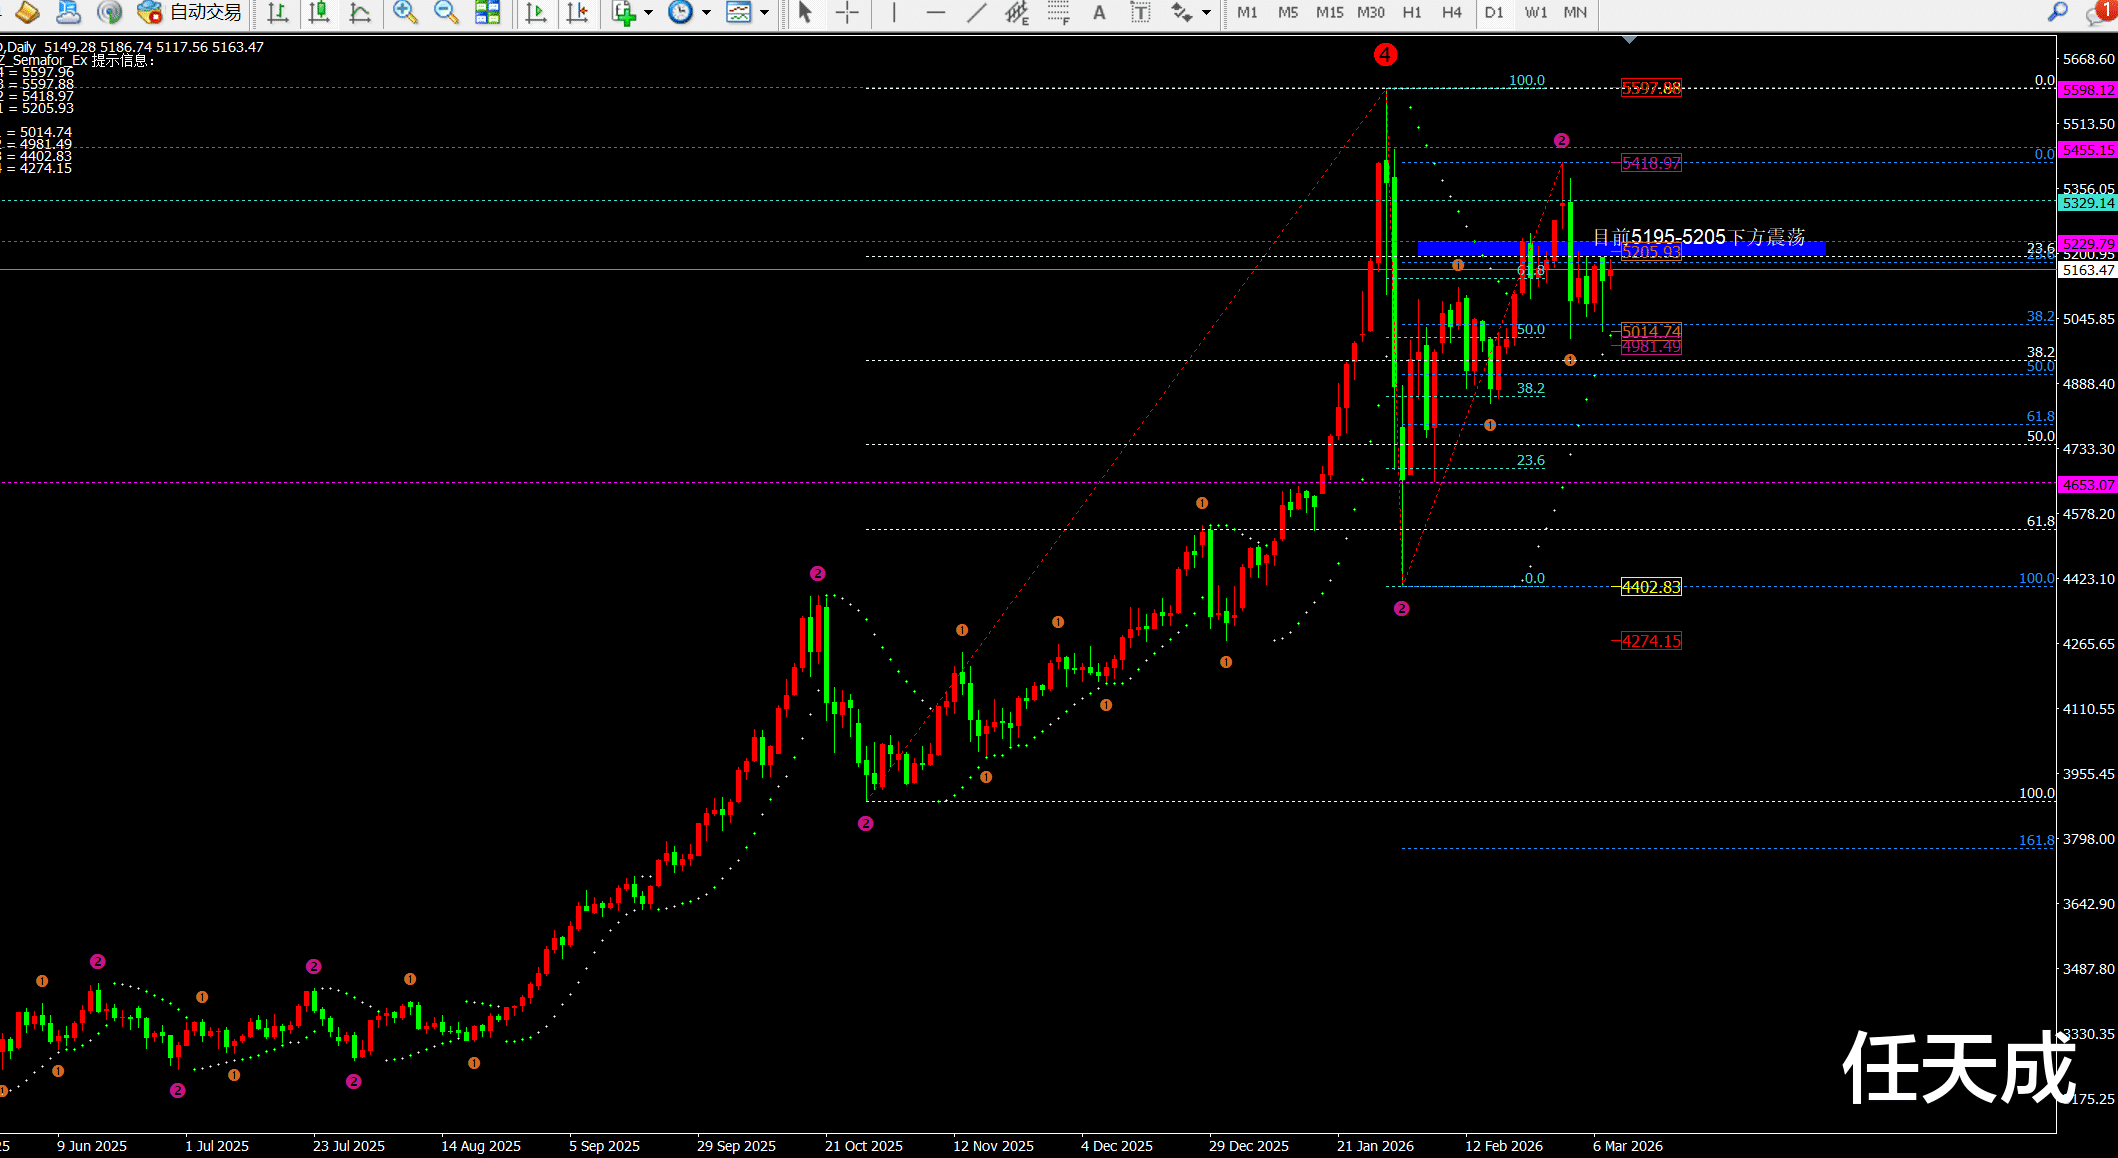Select the crosshair cursor tool
Viewport: 2118px width, 1158px height.
click(847, 12)
